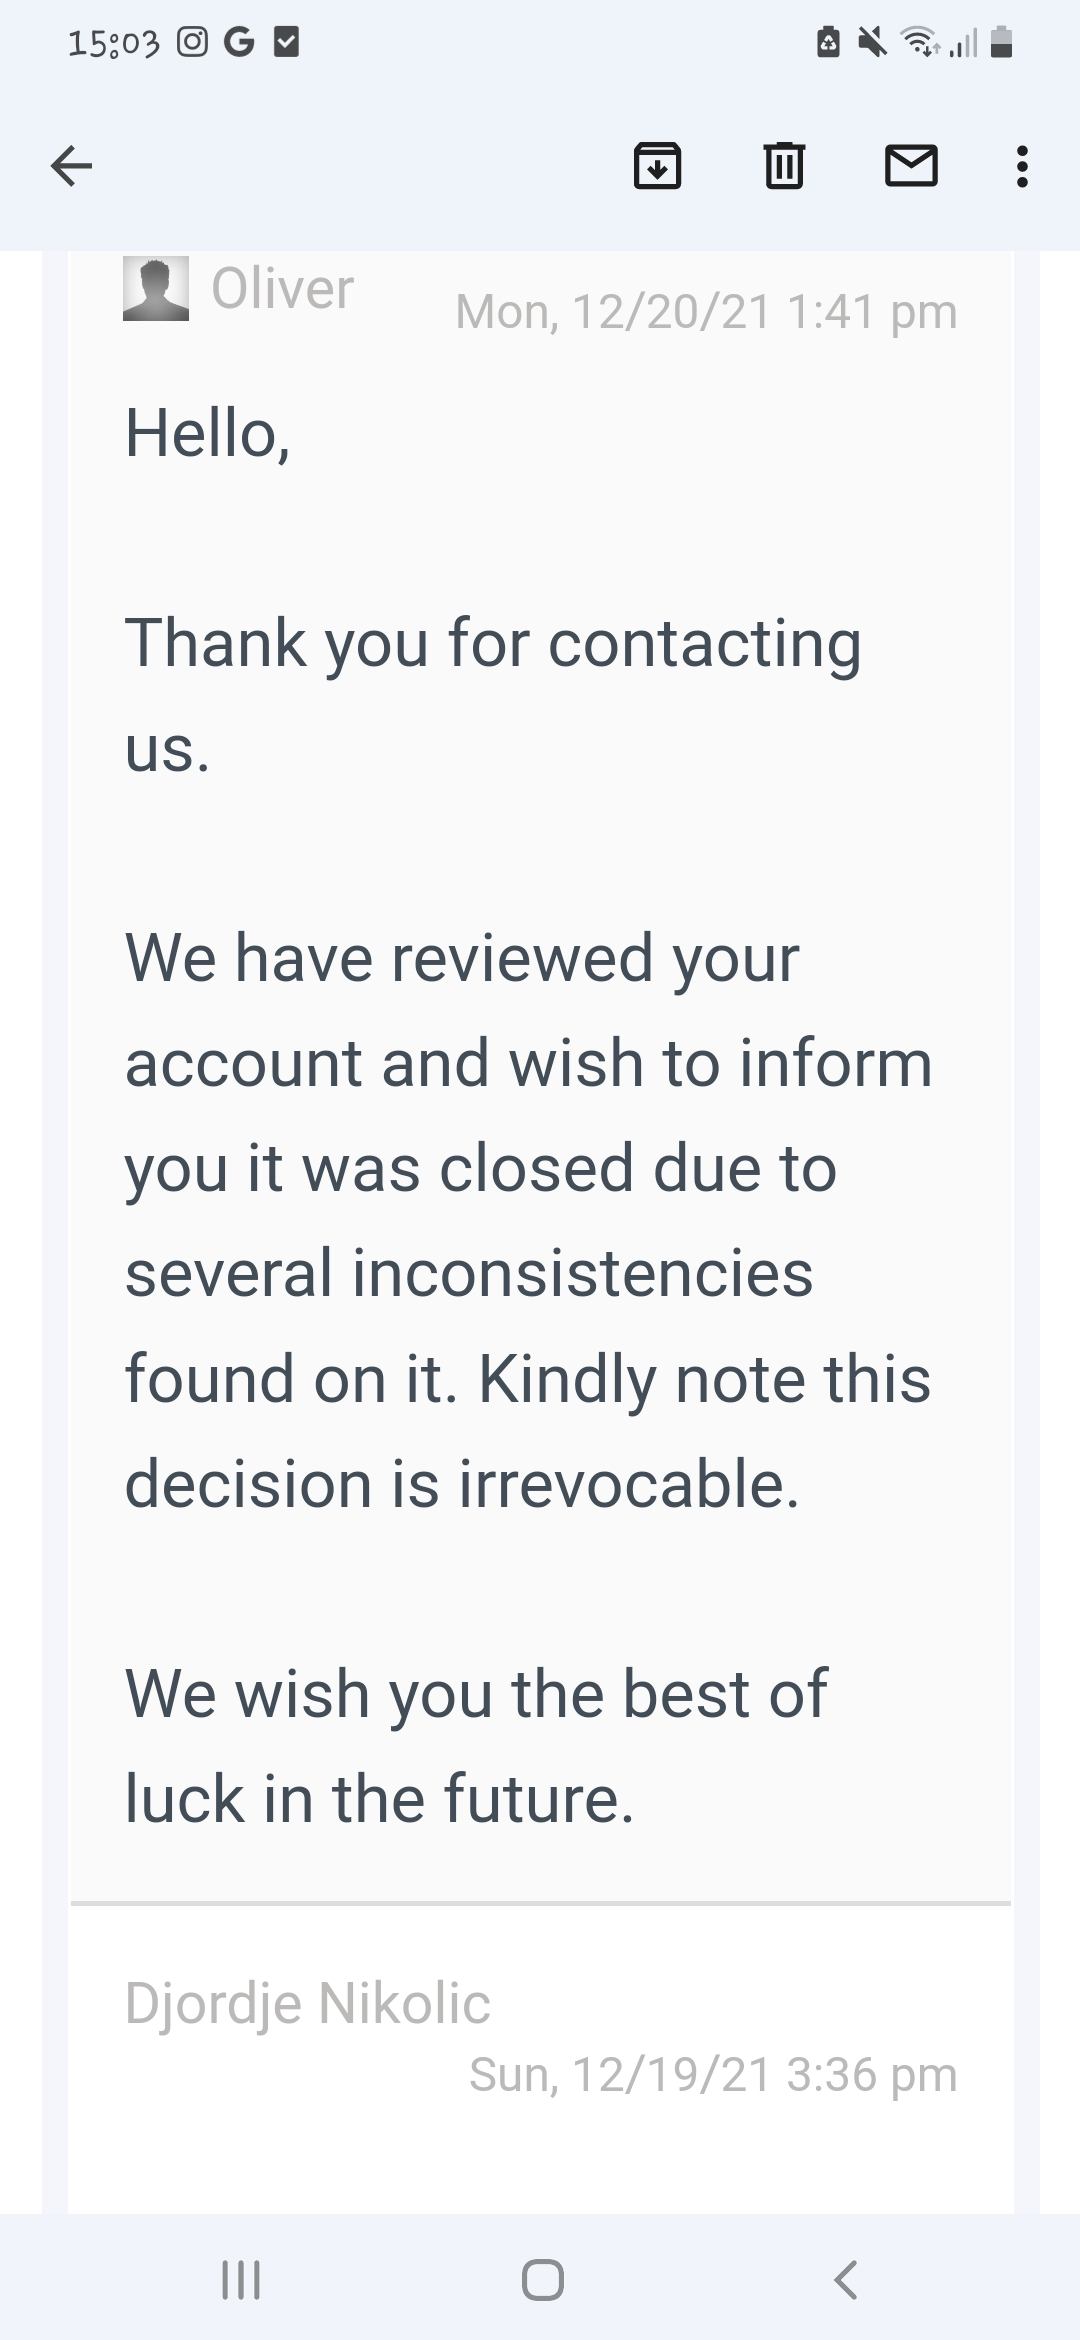This screenshot has height=2340, width=1080.
Task: Tap the Sun, 12/19/21 3:36 pm timestamp
Action: [x=713, y=2074]
